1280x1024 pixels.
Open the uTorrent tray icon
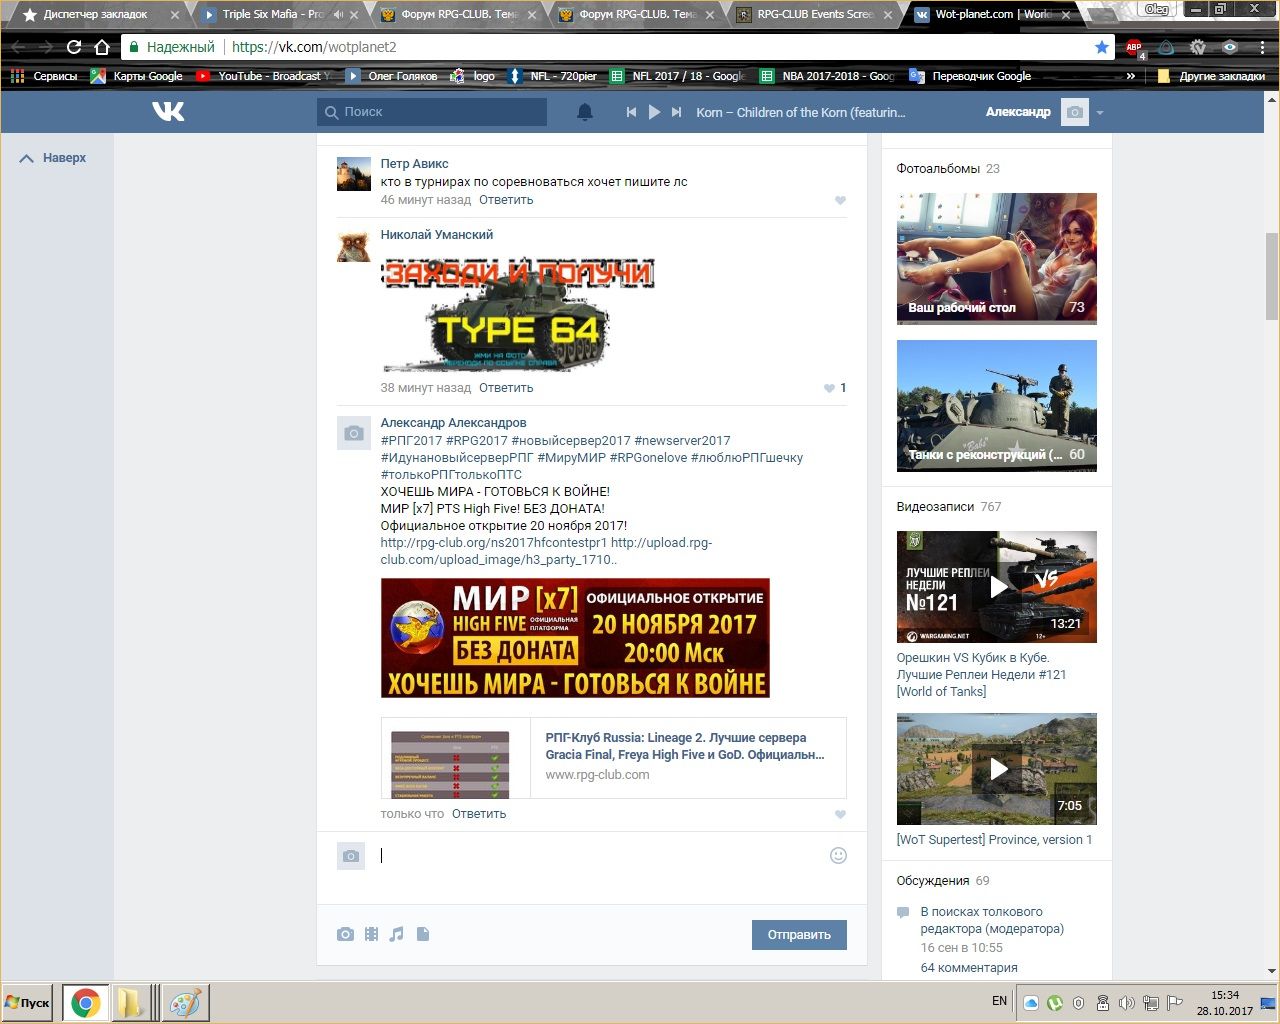(1055, 1003)
